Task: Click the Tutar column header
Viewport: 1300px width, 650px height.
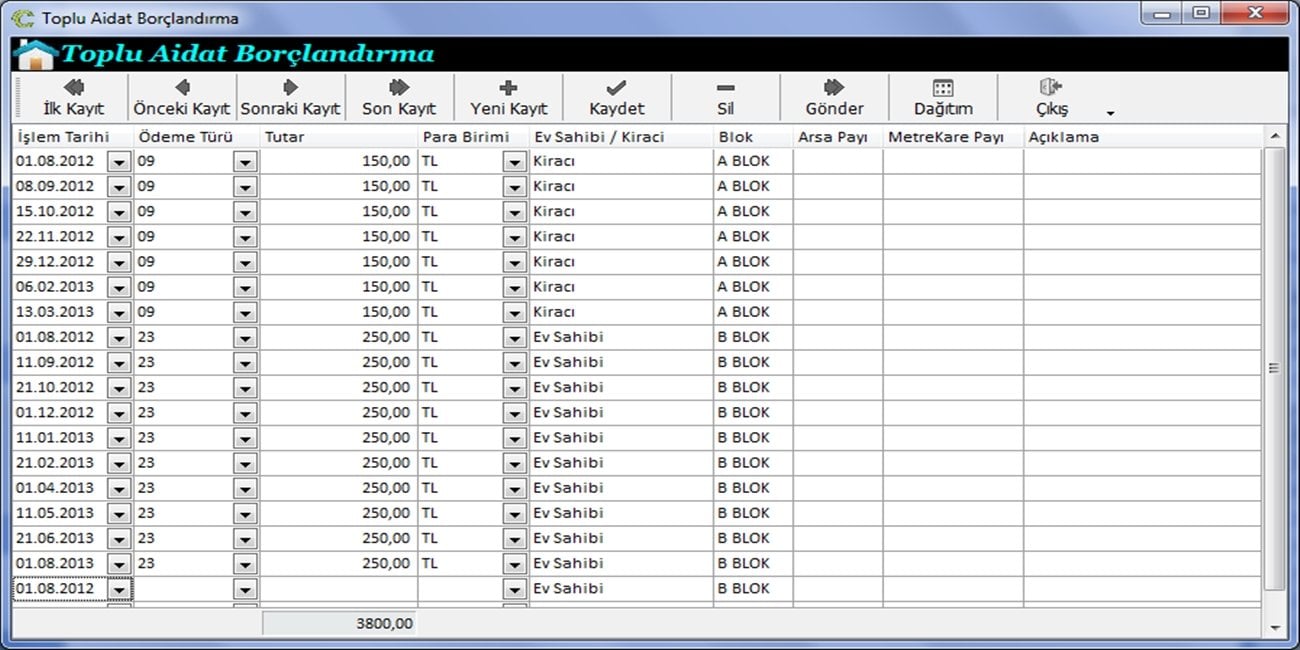Action: 338,137
